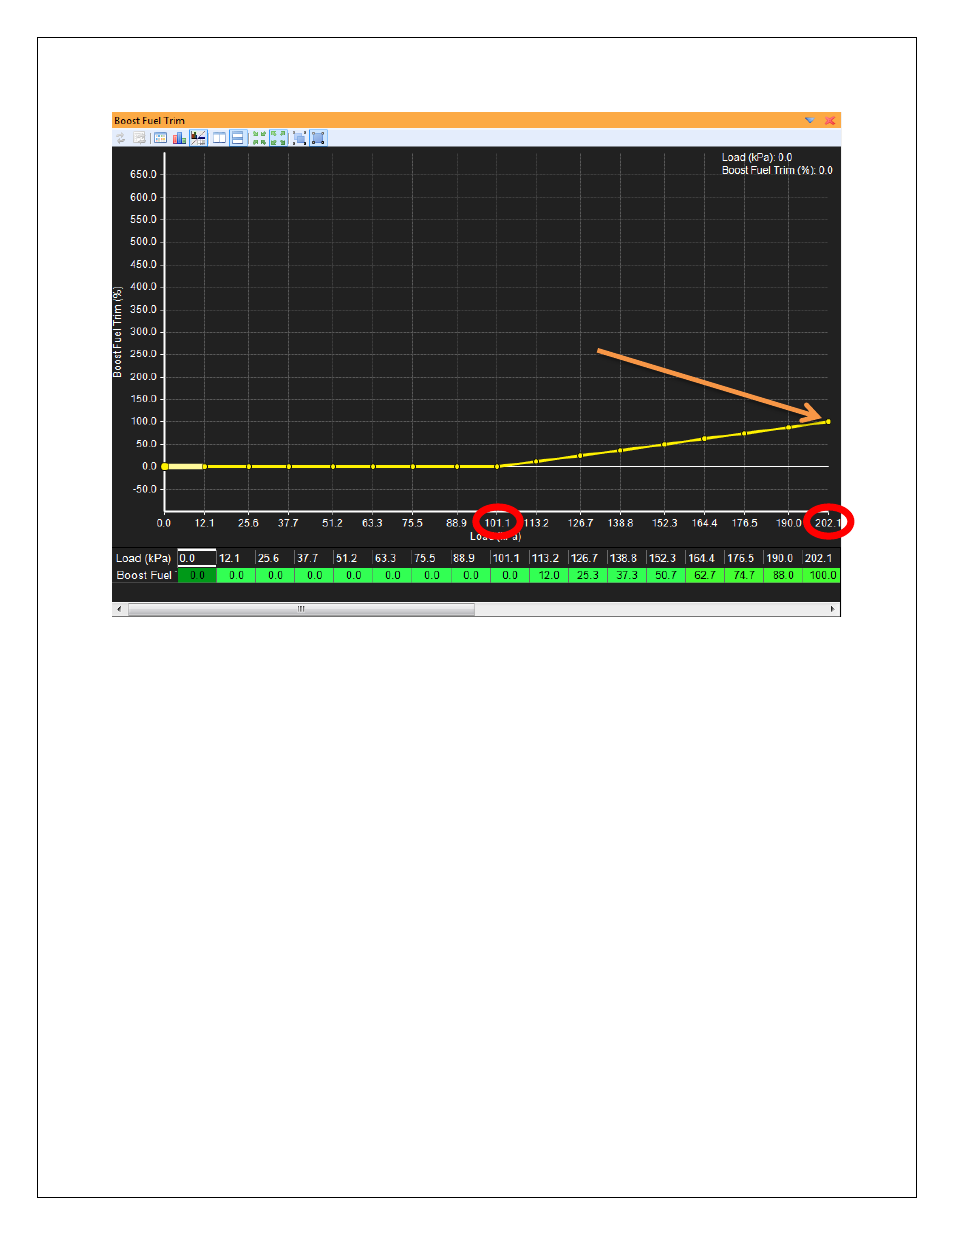
Task: Click the scrollbar left arrow below table
Action: [x=120, y=609]
